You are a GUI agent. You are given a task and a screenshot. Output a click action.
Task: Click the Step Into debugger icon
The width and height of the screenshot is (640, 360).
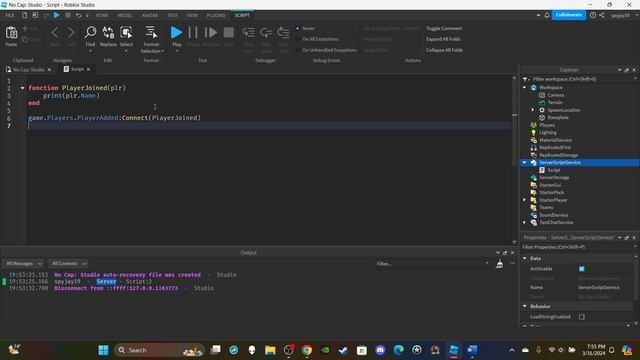(249, 33)
